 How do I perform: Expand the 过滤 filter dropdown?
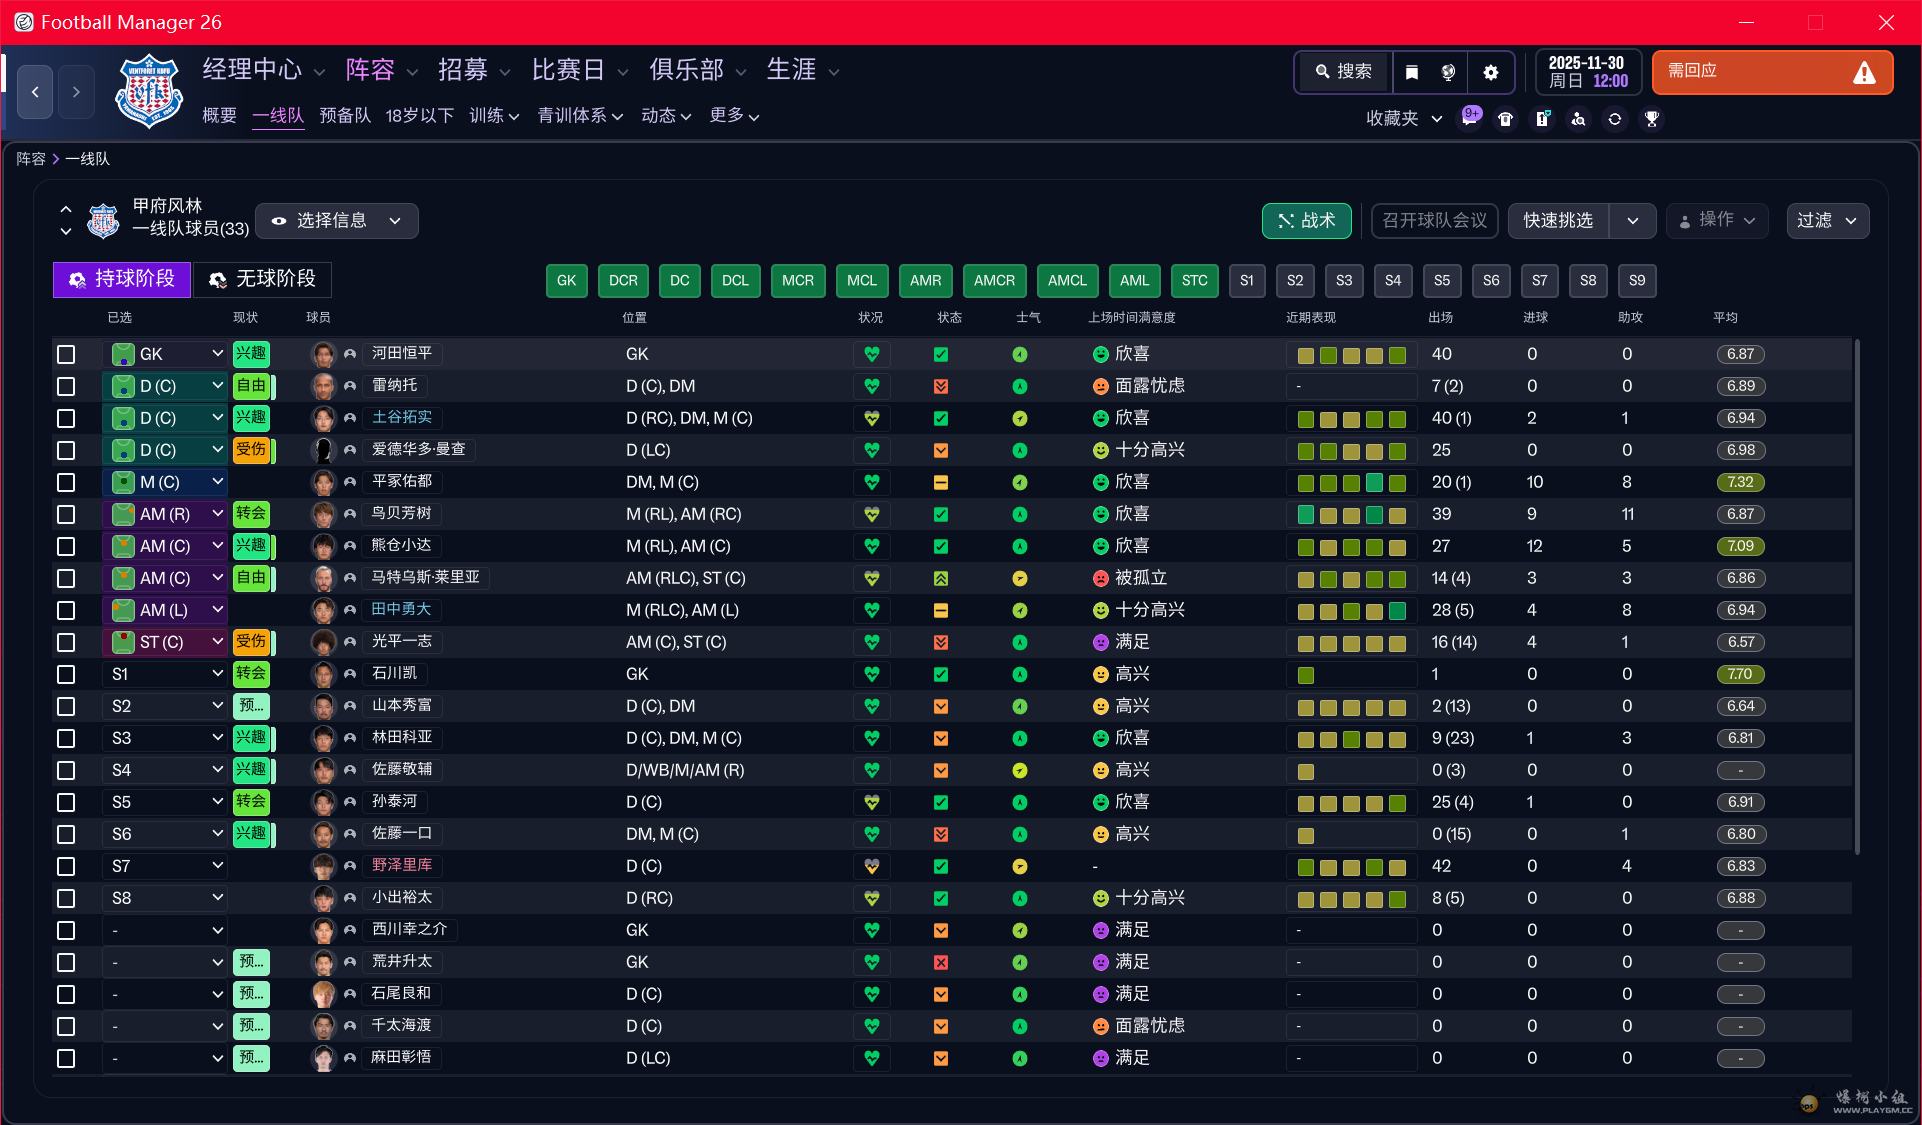pos(1827,221)
